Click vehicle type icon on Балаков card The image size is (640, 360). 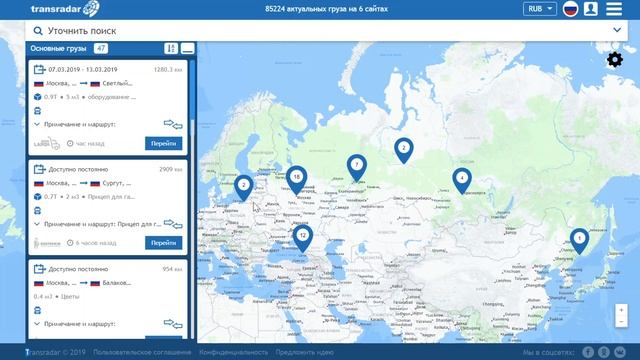click(x=38, y=311)
